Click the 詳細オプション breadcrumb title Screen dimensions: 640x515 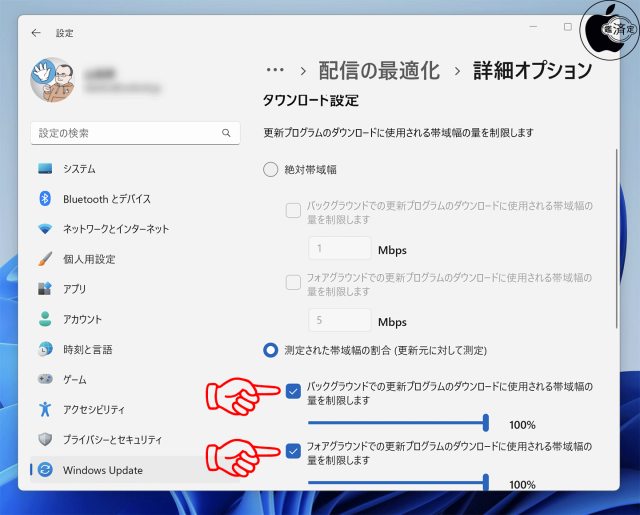point(533,71)
